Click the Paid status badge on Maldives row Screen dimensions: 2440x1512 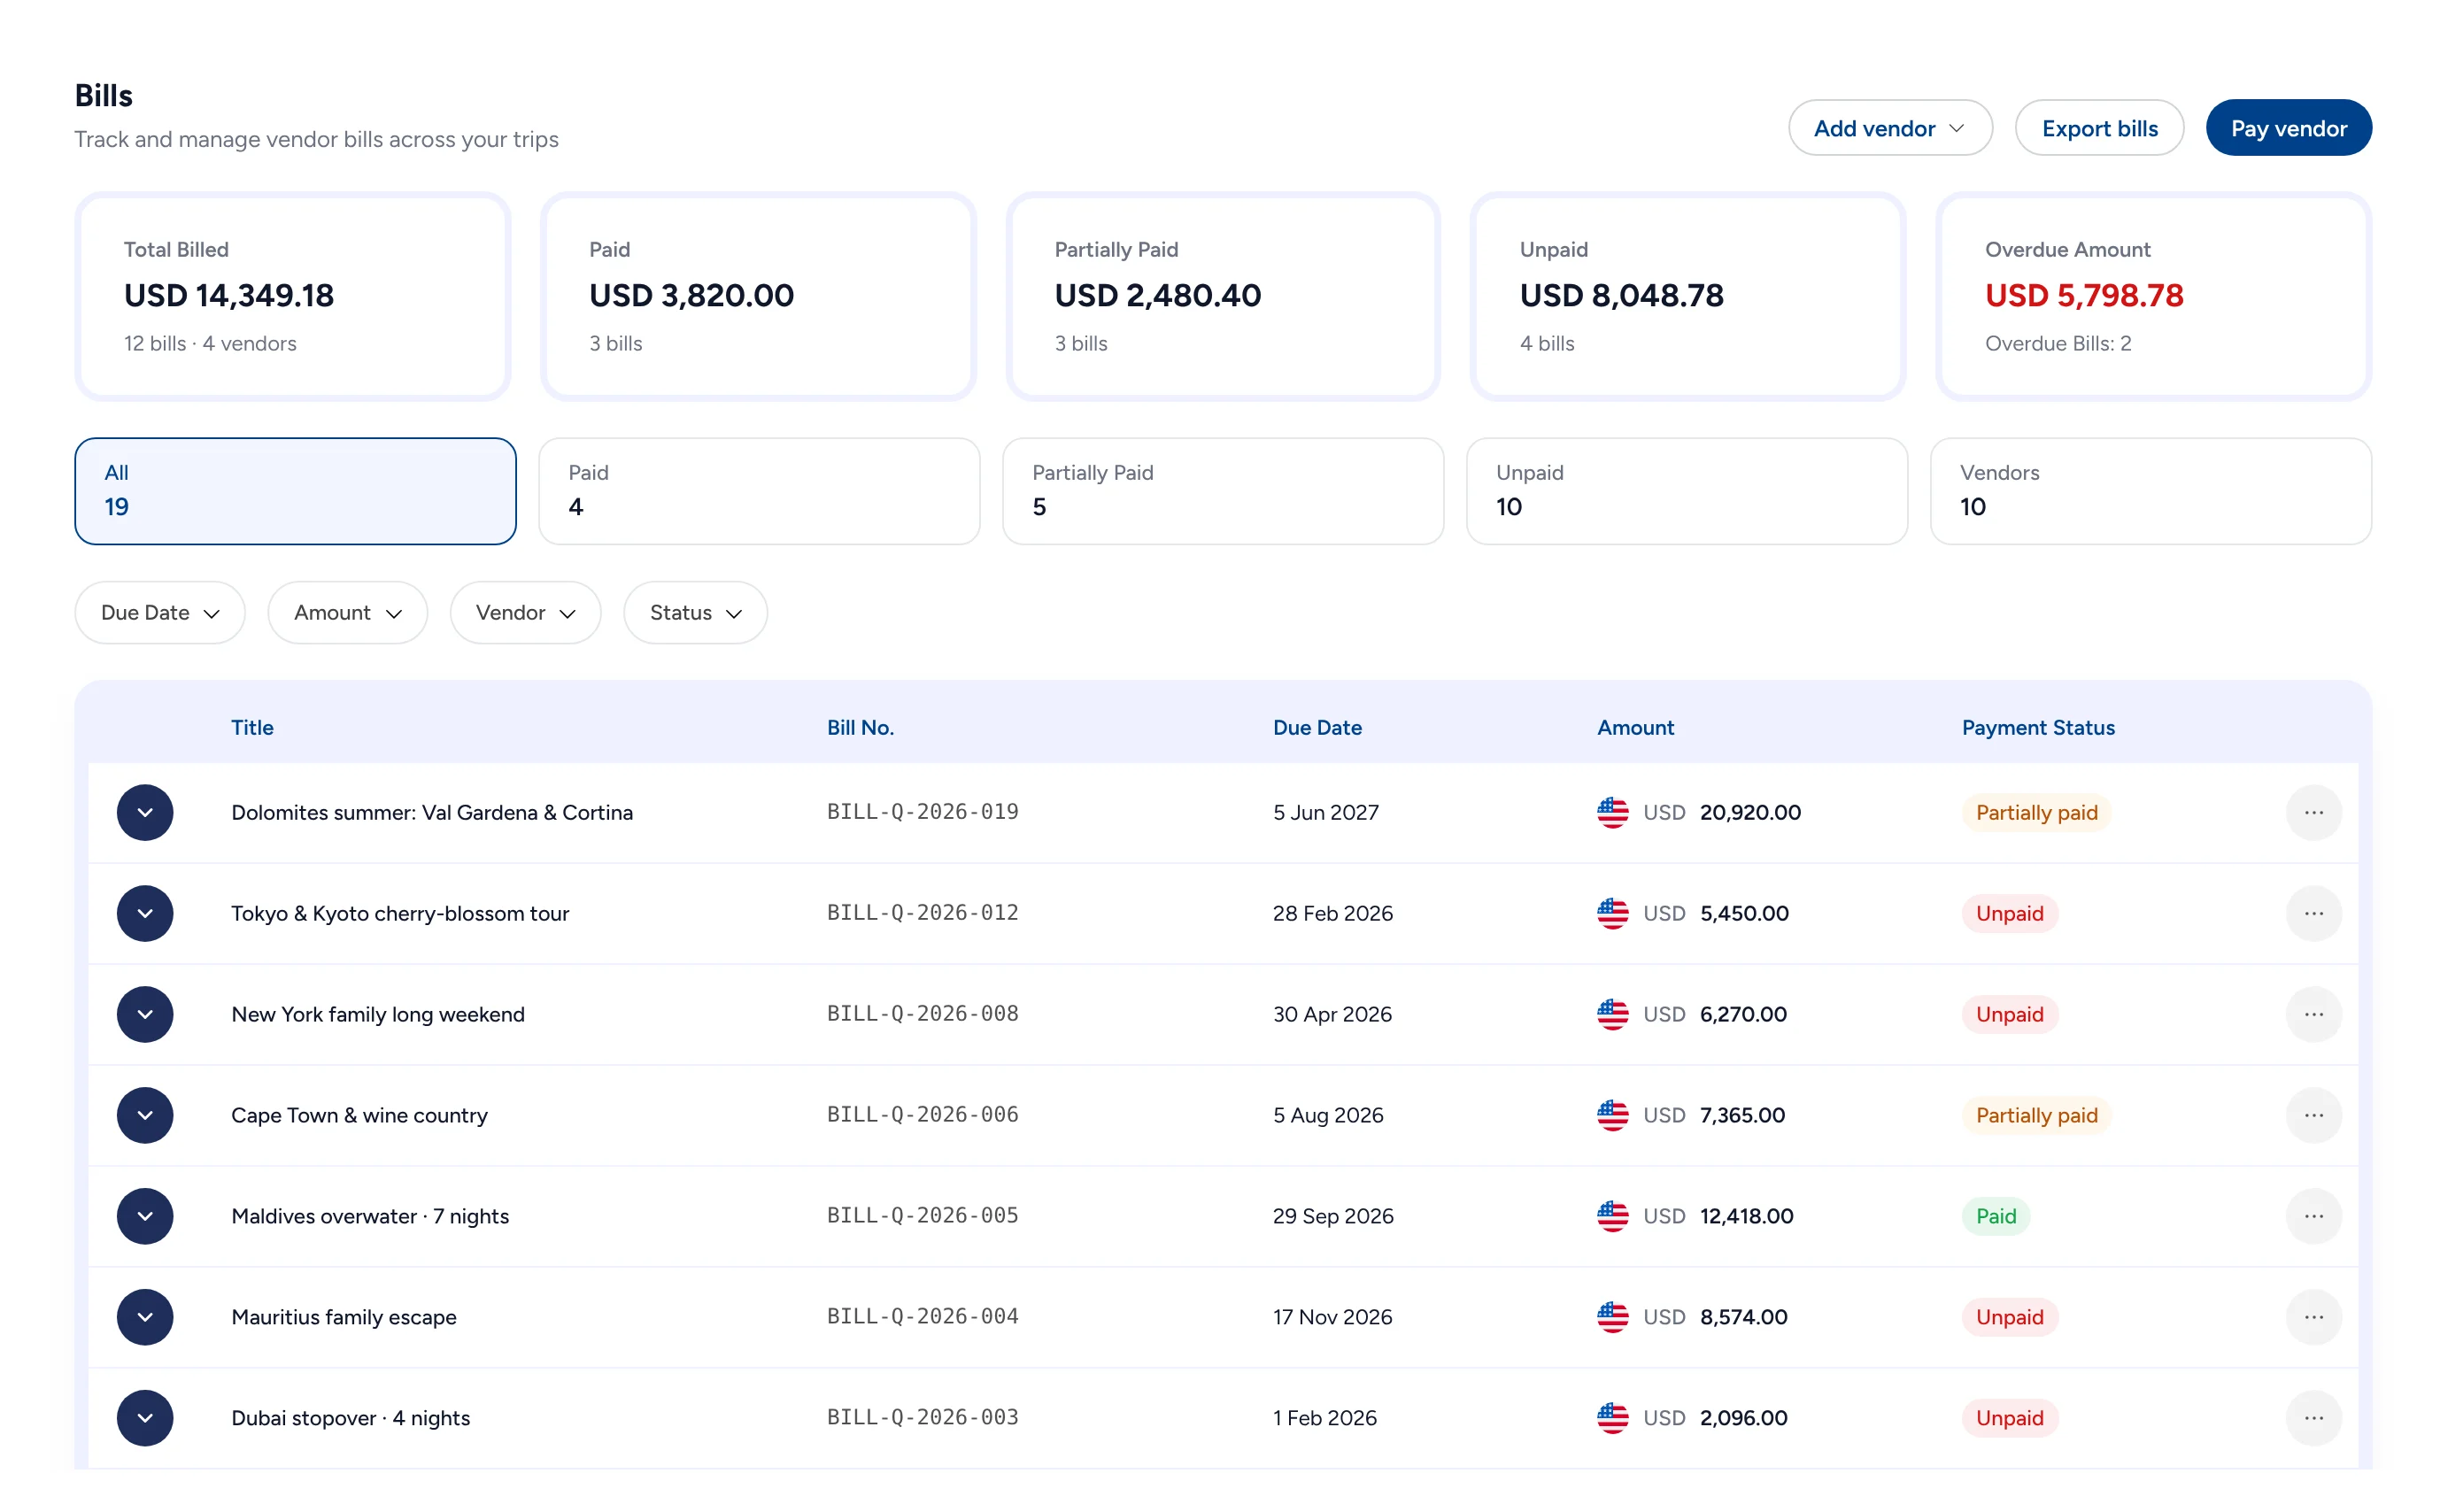point(1995,1216)
